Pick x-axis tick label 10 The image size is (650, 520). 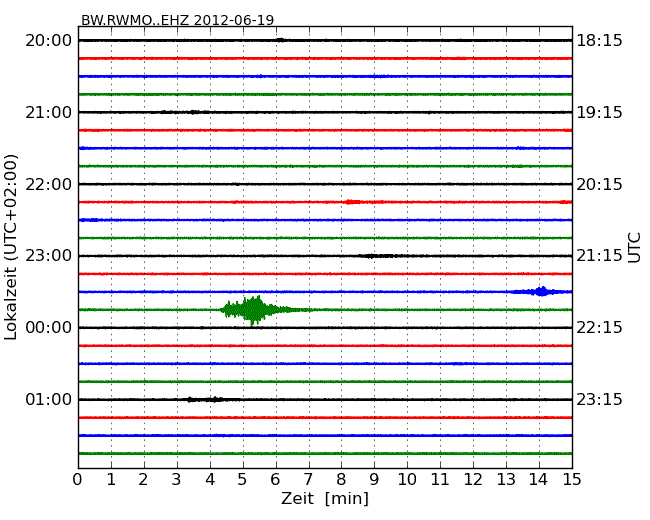point(407,479)
